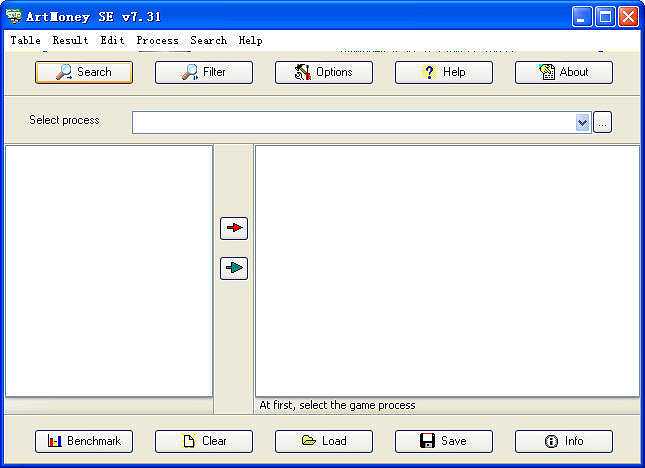
Task: Open the Table menu
Action: point(26,40)
